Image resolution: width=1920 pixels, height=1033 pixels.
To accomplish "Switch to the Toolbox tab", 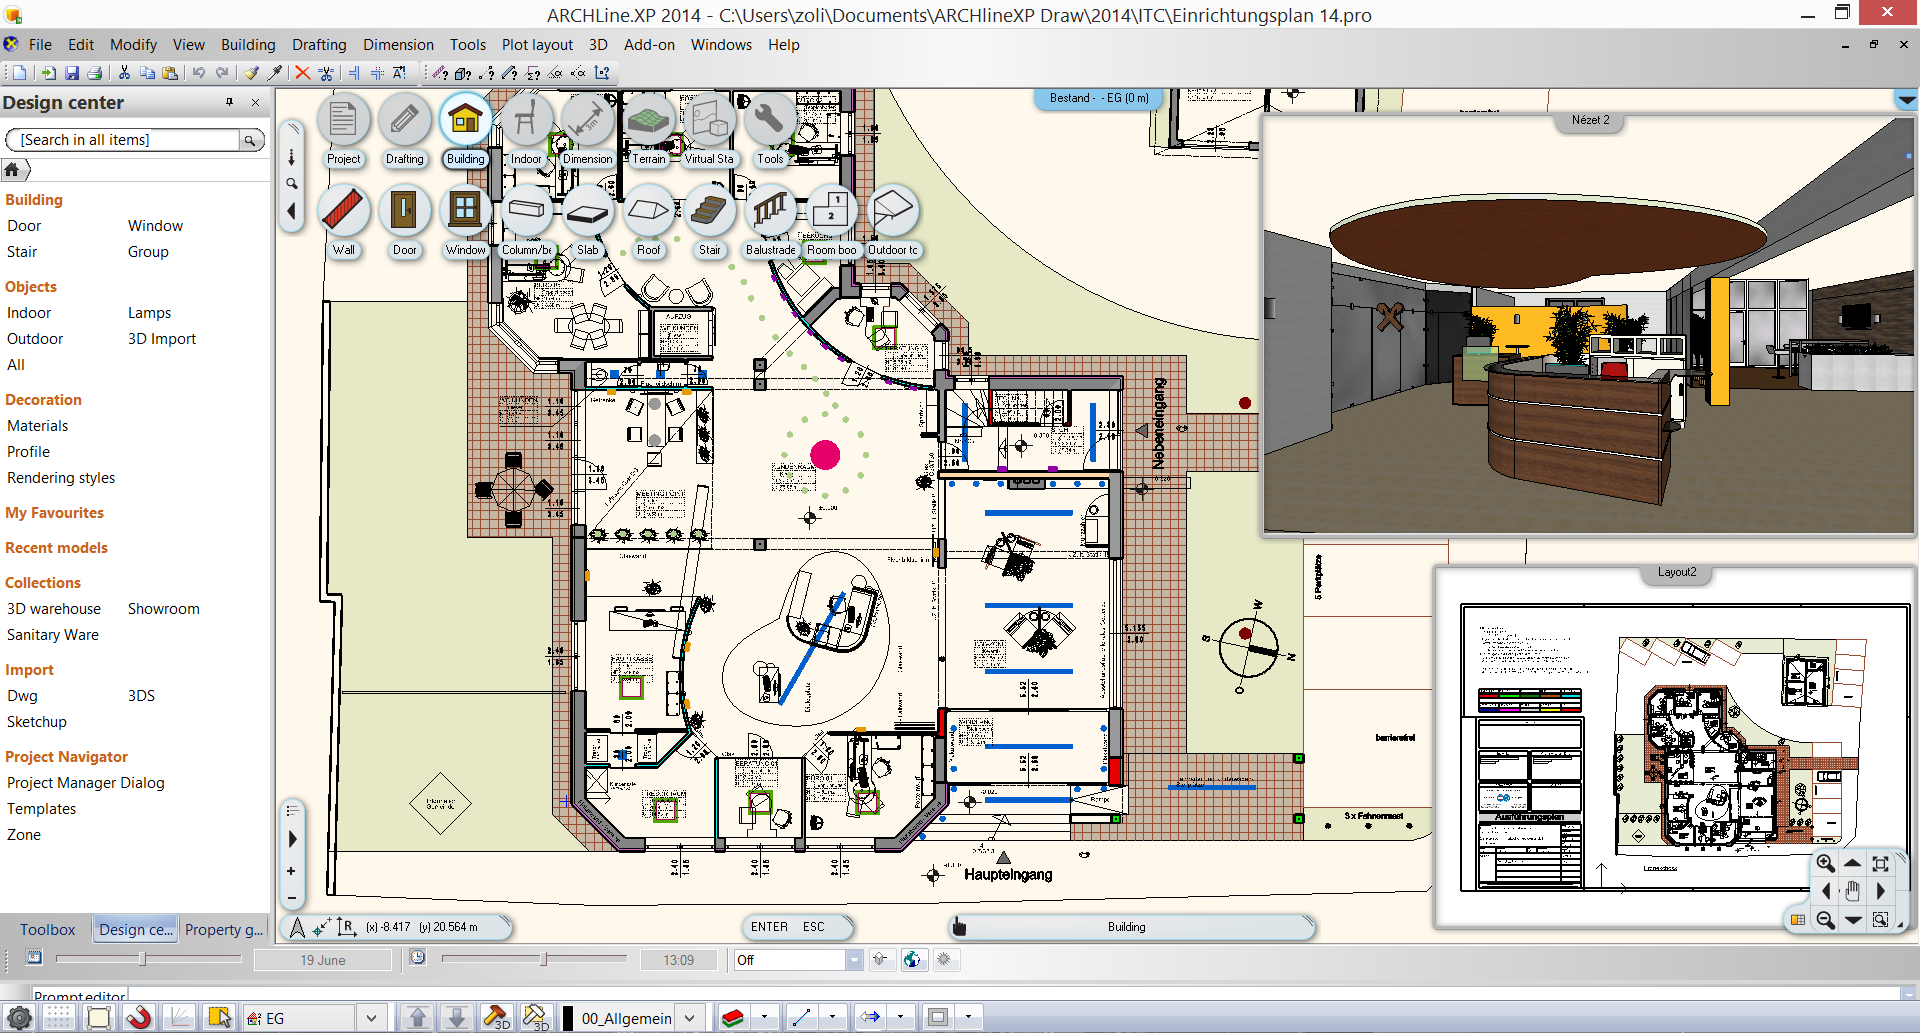I will click(x=47, y=929).
